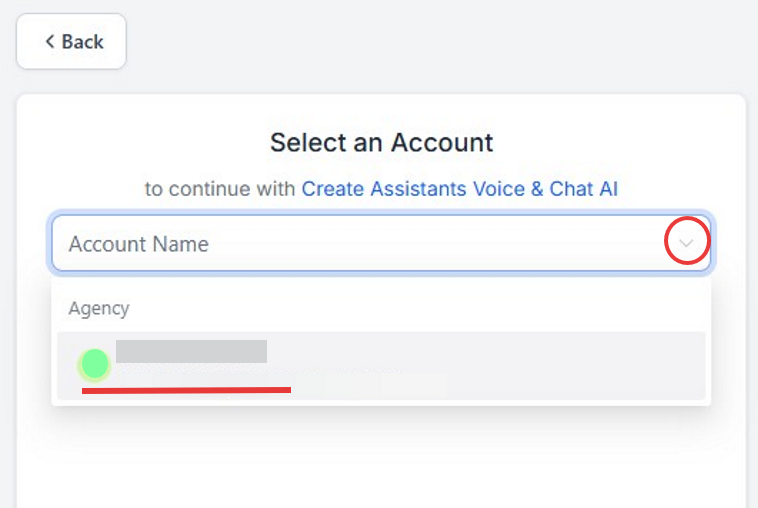
Task: Click the left chevron icon beside Back
Action: 48,42
